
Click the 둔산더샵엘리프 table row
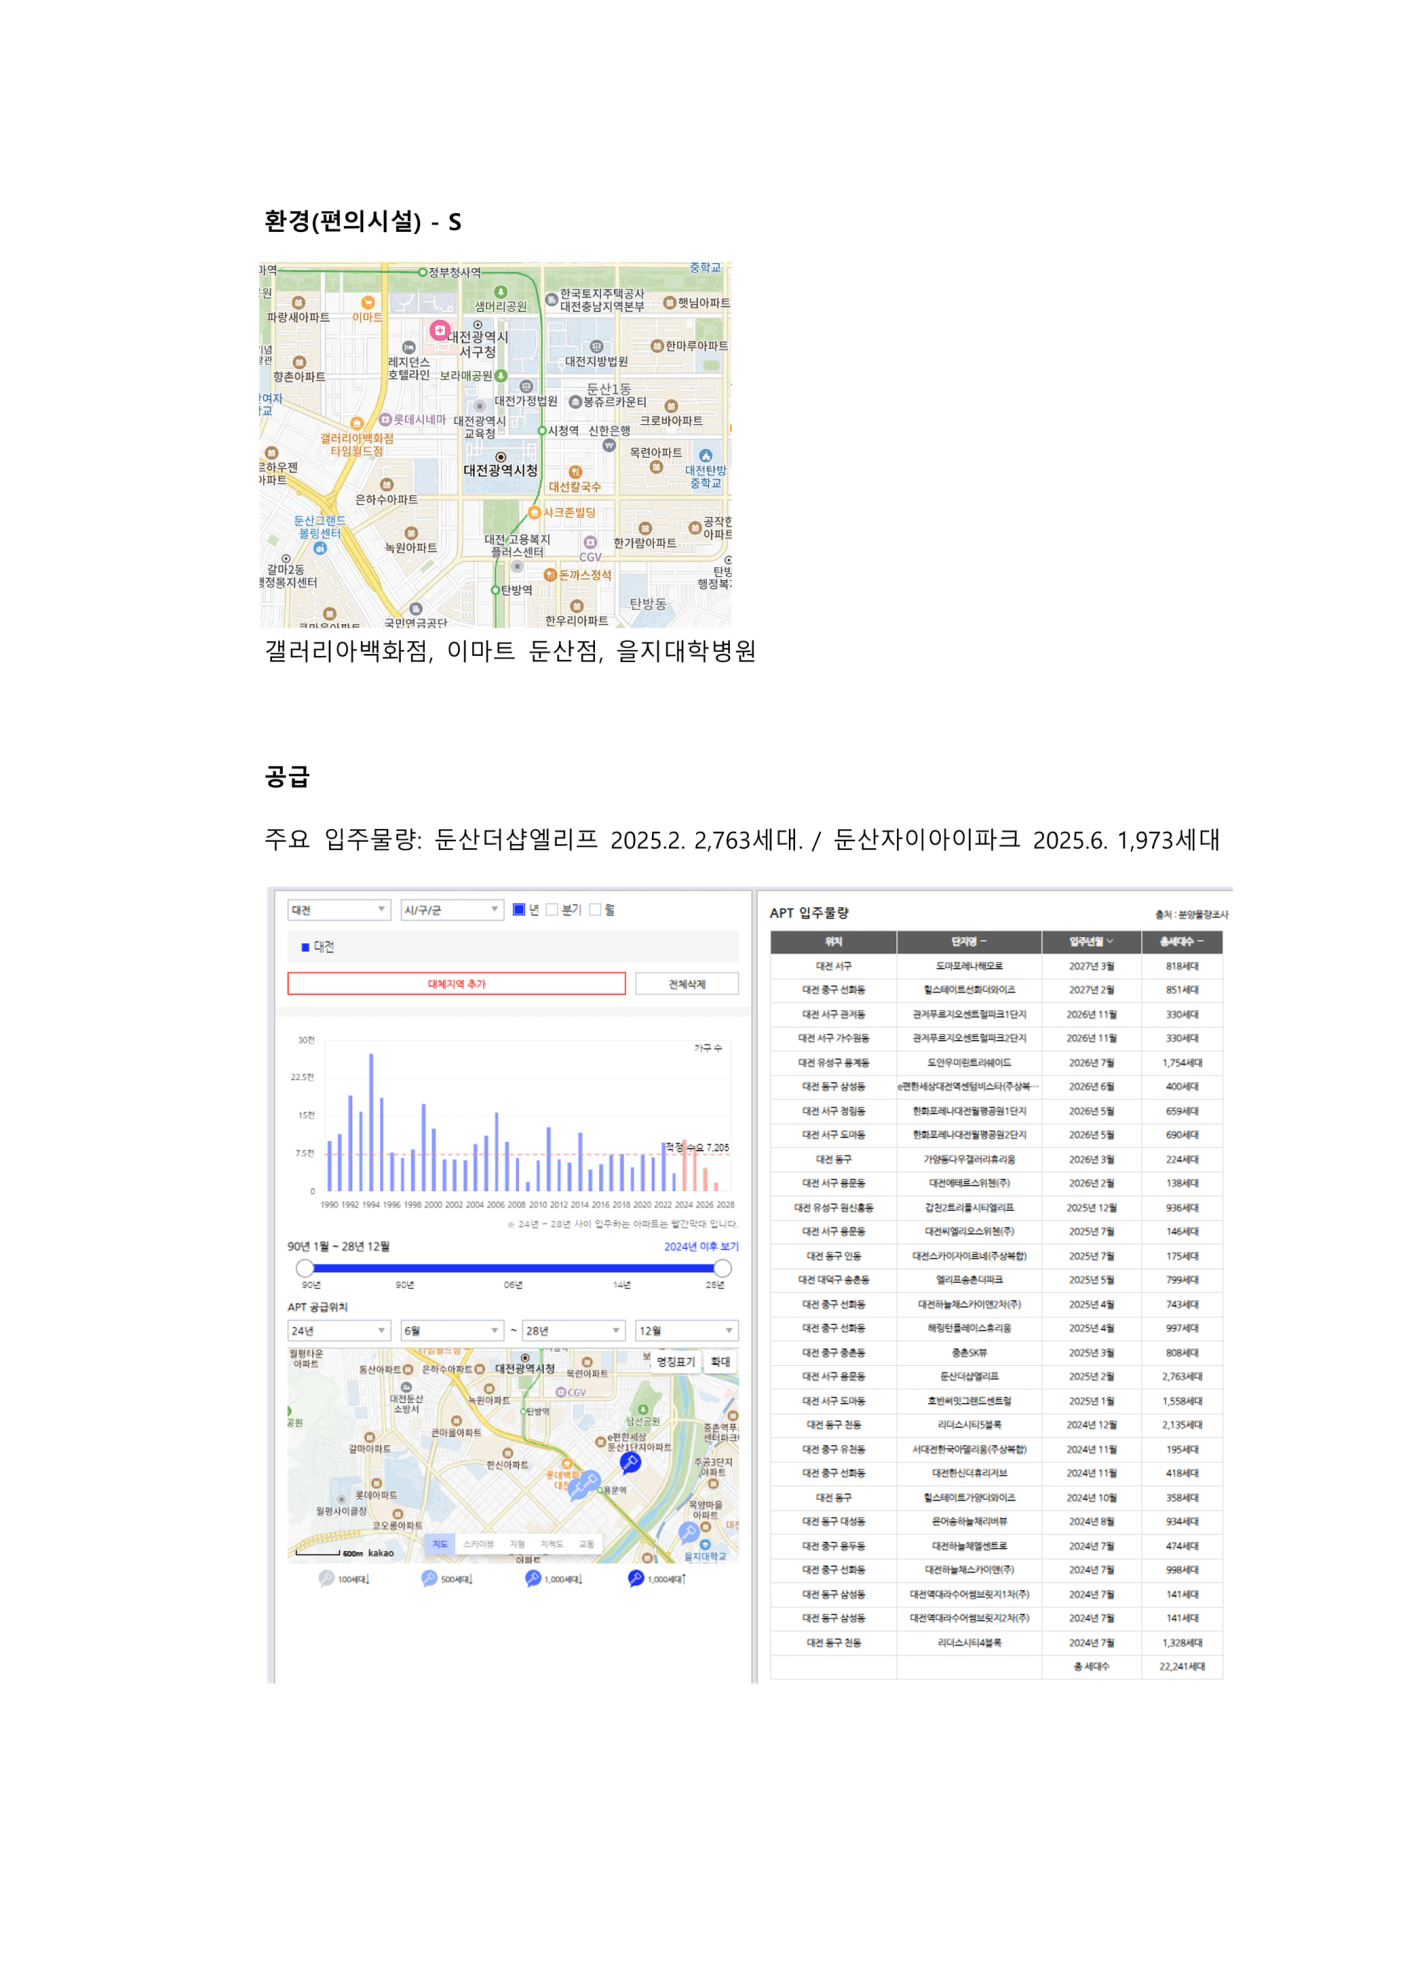pos(996,1377)
